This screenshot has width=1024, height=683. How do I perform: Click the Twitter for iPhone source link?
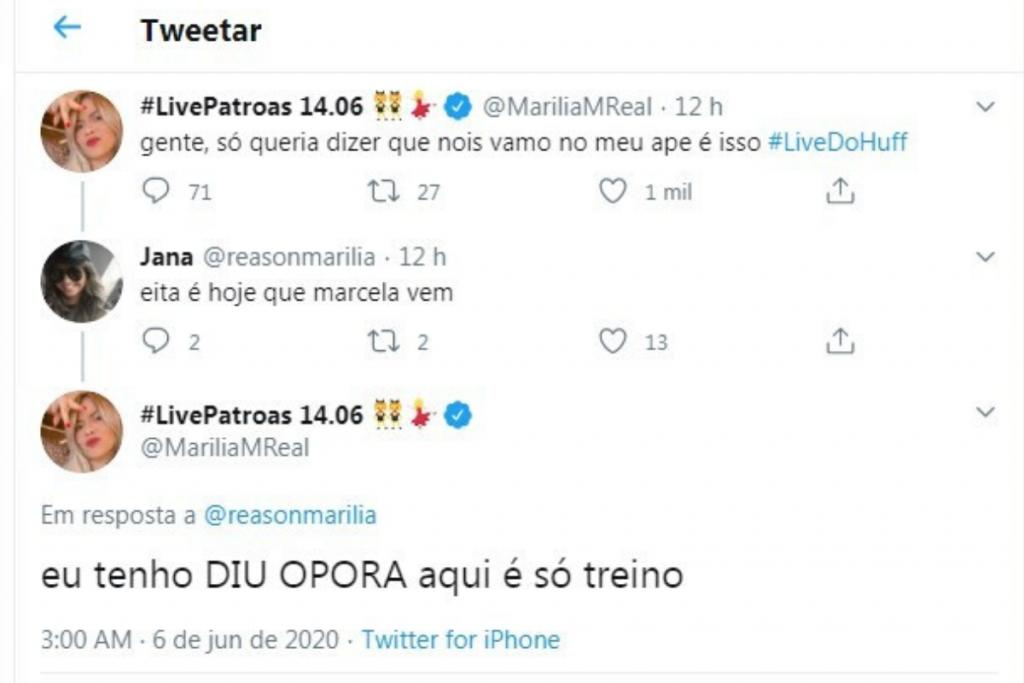(x=460, y=639)
